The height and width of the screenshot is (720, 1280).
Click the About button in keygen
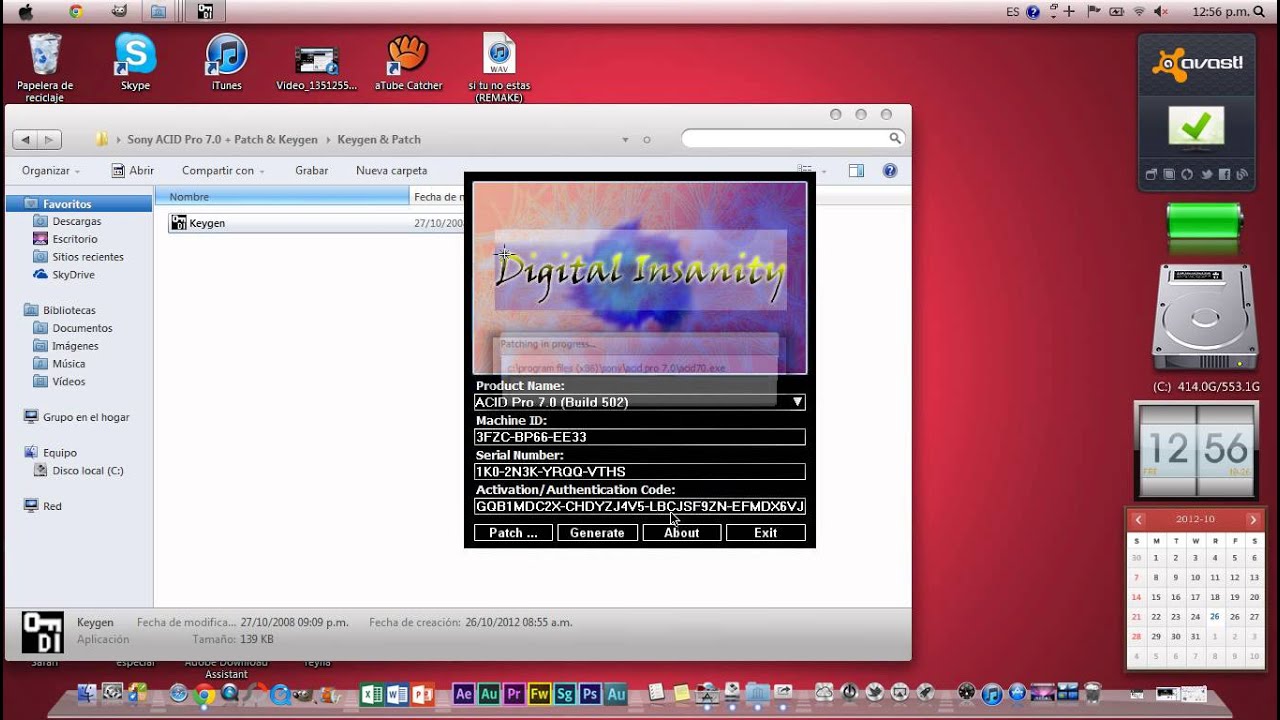click(682, 533)
